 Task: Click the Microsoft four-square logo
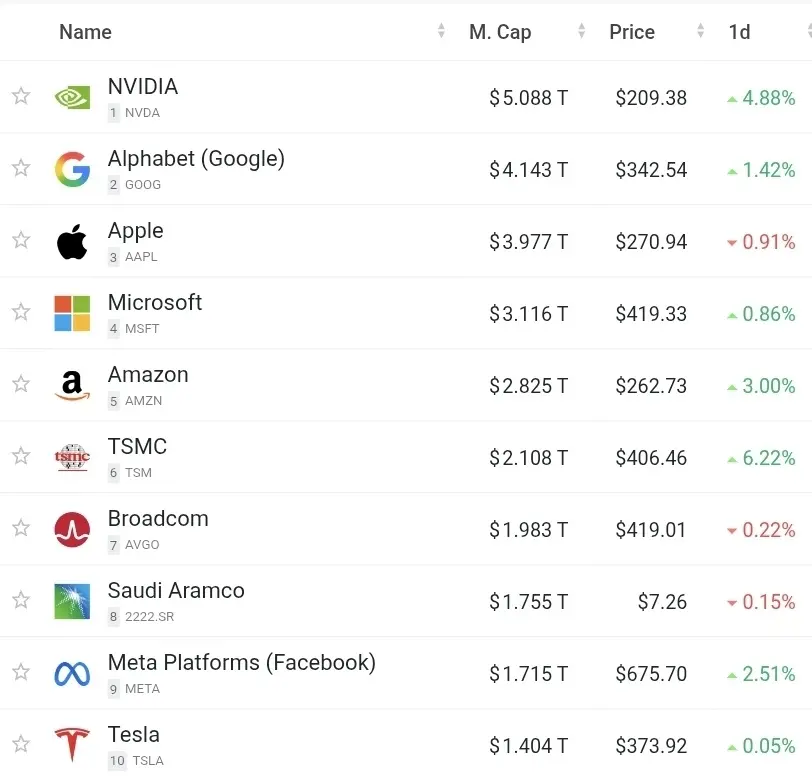click(71, 312)
